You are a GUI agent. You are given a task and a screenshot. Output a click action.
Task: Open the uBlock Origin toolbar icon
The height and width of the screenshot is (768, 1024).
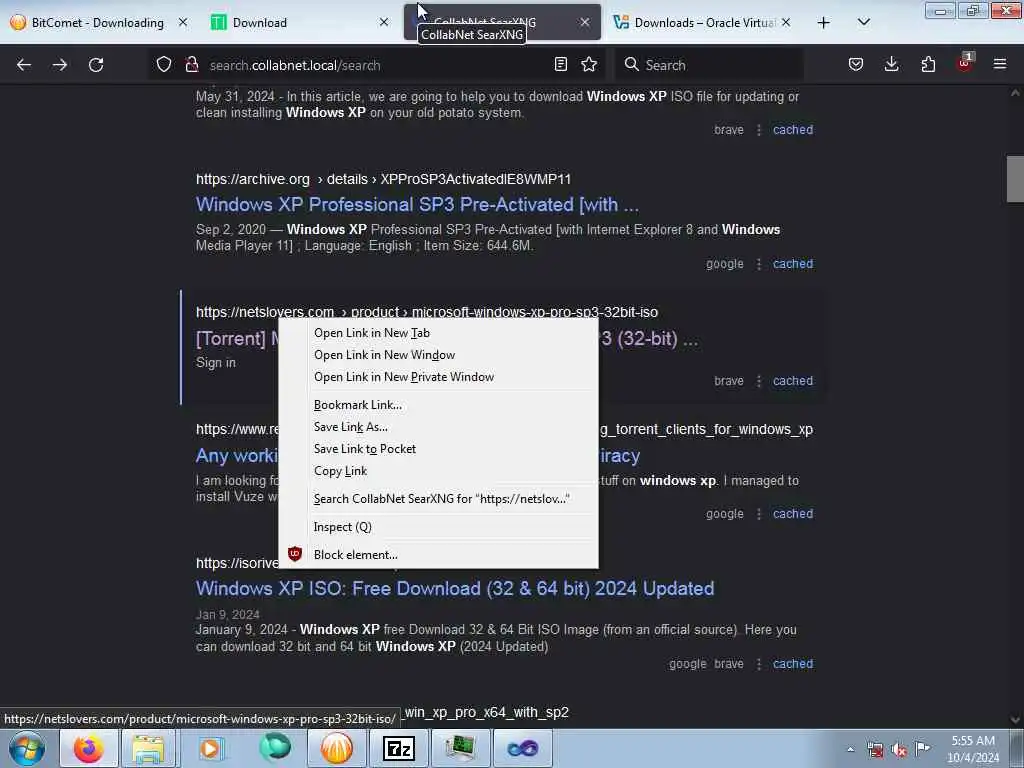pyautogui.click(x=965, y=63)
